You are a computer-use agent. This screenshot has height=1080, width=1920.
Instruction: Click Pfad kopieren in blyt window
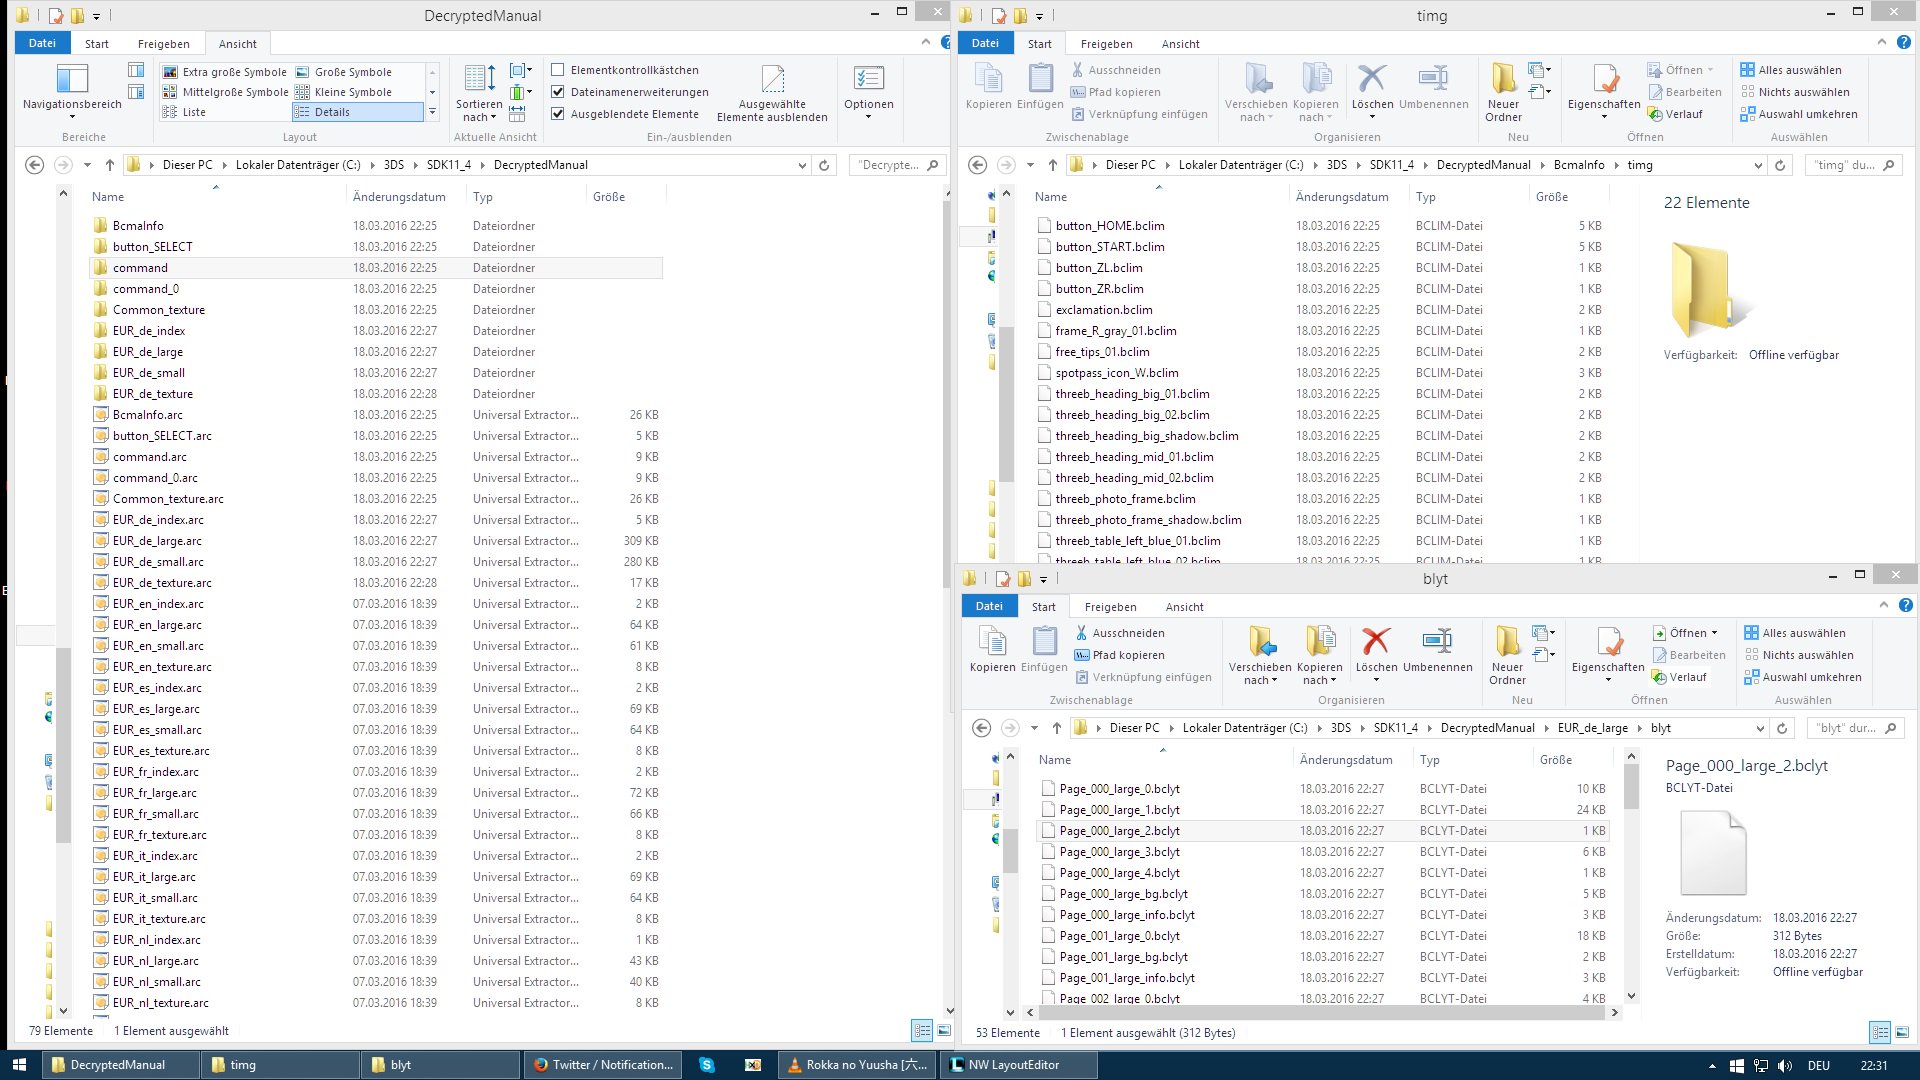pyautogui.click(x=1119, y=655)
